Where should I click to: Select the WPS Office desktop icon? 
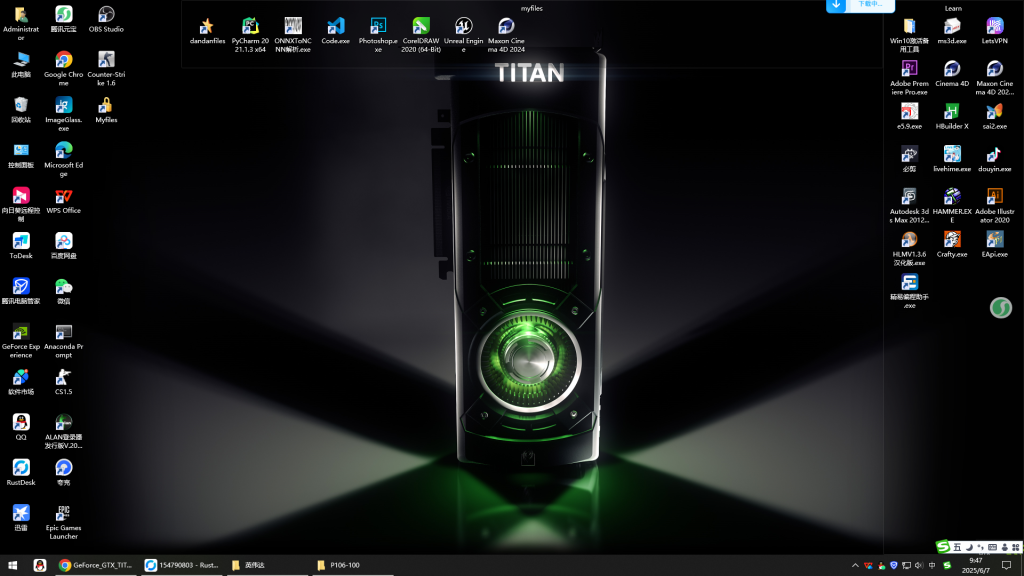(x=63, y=200)
